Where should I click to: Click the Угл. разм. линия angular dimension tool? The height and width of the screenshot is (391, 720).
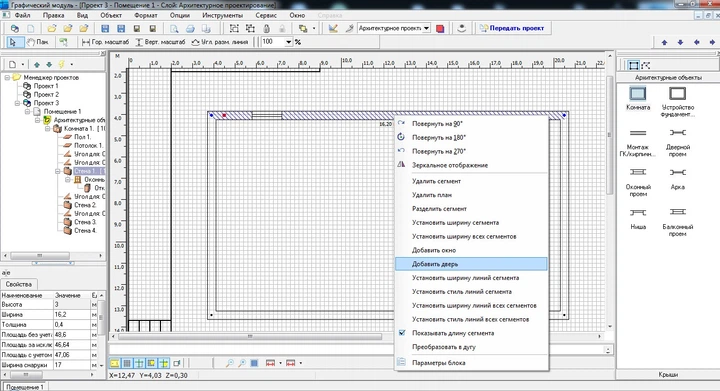pyautogui.click(x=220, y=42)
